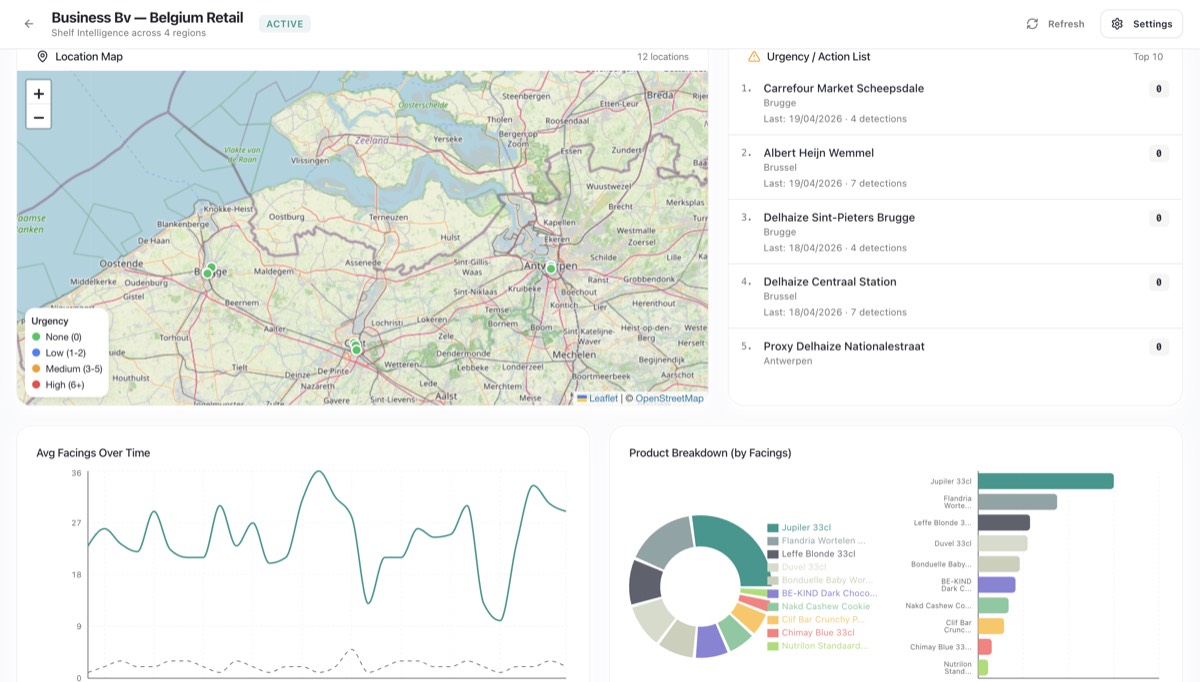Zoom out on the location map
1200x682 pixels.
pos(39,118)
